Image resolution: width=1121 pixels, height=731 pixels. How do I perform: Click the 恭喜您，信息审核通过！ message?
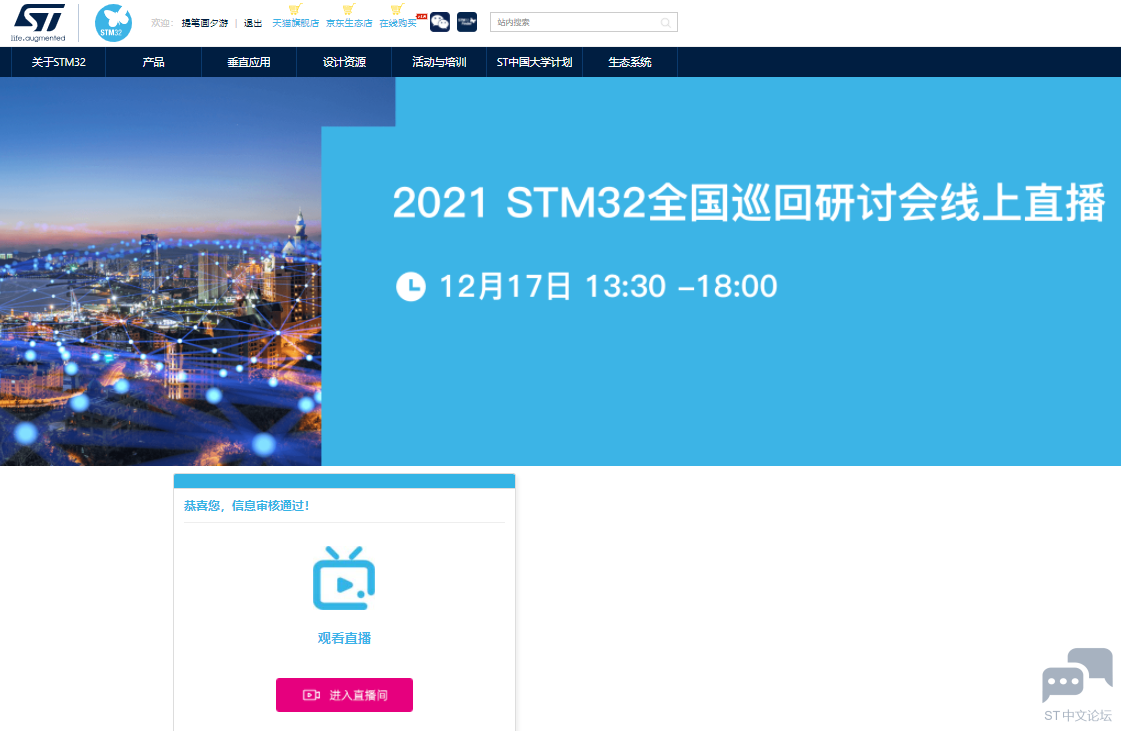[247, 506]
